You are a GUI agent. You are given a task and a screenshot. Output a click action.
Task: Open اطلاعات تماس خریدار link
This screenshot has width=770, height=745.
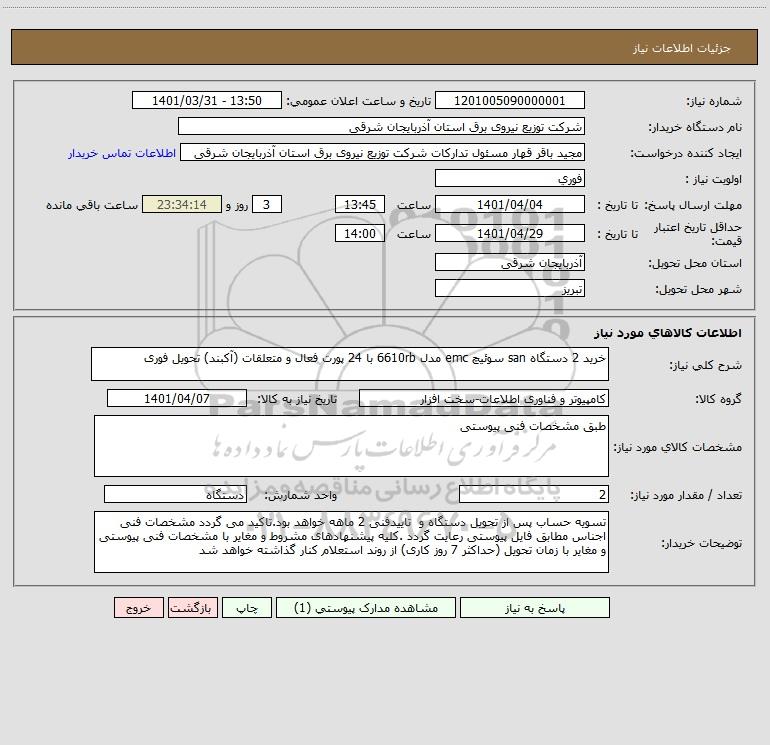122,153
